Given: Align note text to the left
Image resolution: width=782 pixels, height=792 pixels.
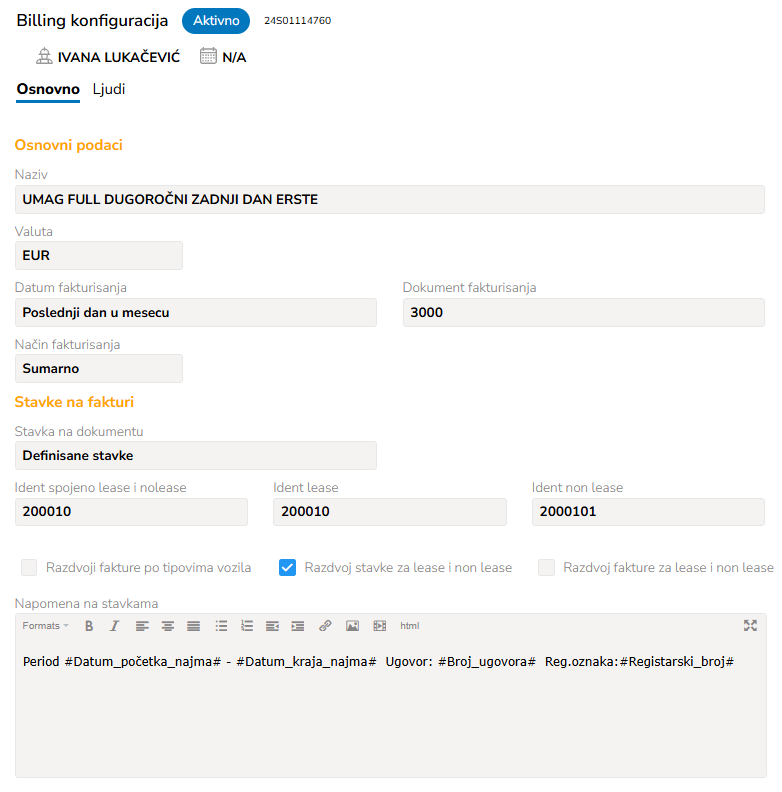Looking at the screenshot, I should (x=142, y=626).
